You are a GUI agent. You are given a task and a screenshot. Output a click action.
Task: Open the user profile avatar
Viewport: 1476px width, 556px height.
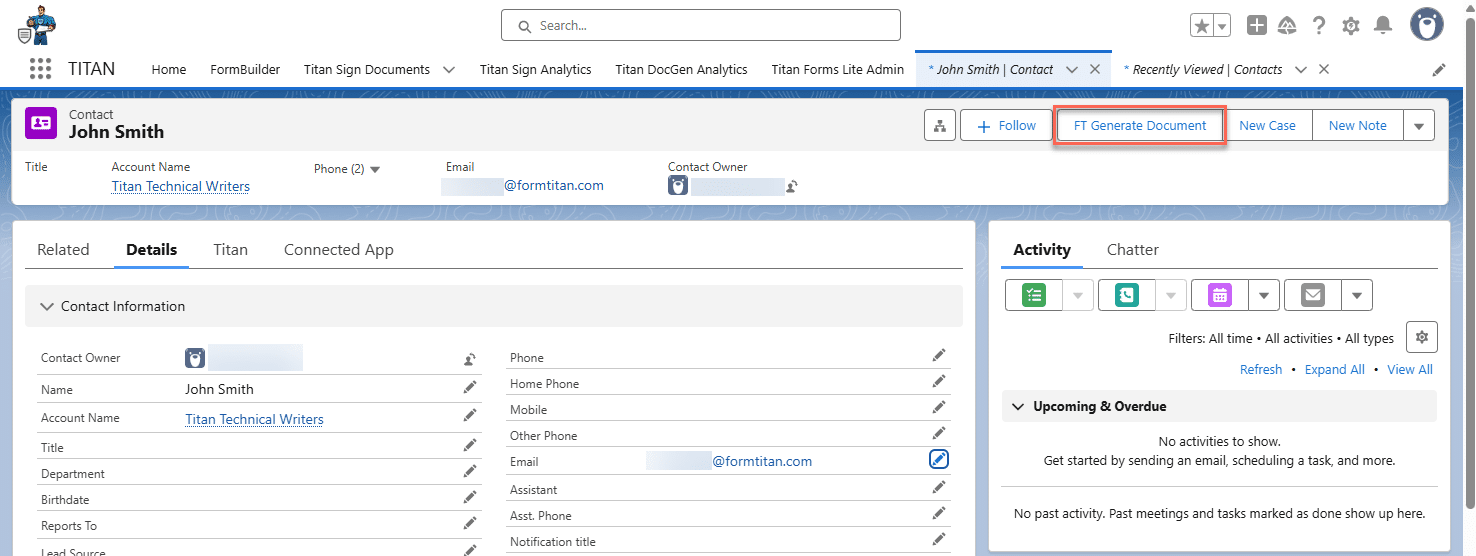click(1427, 24)
